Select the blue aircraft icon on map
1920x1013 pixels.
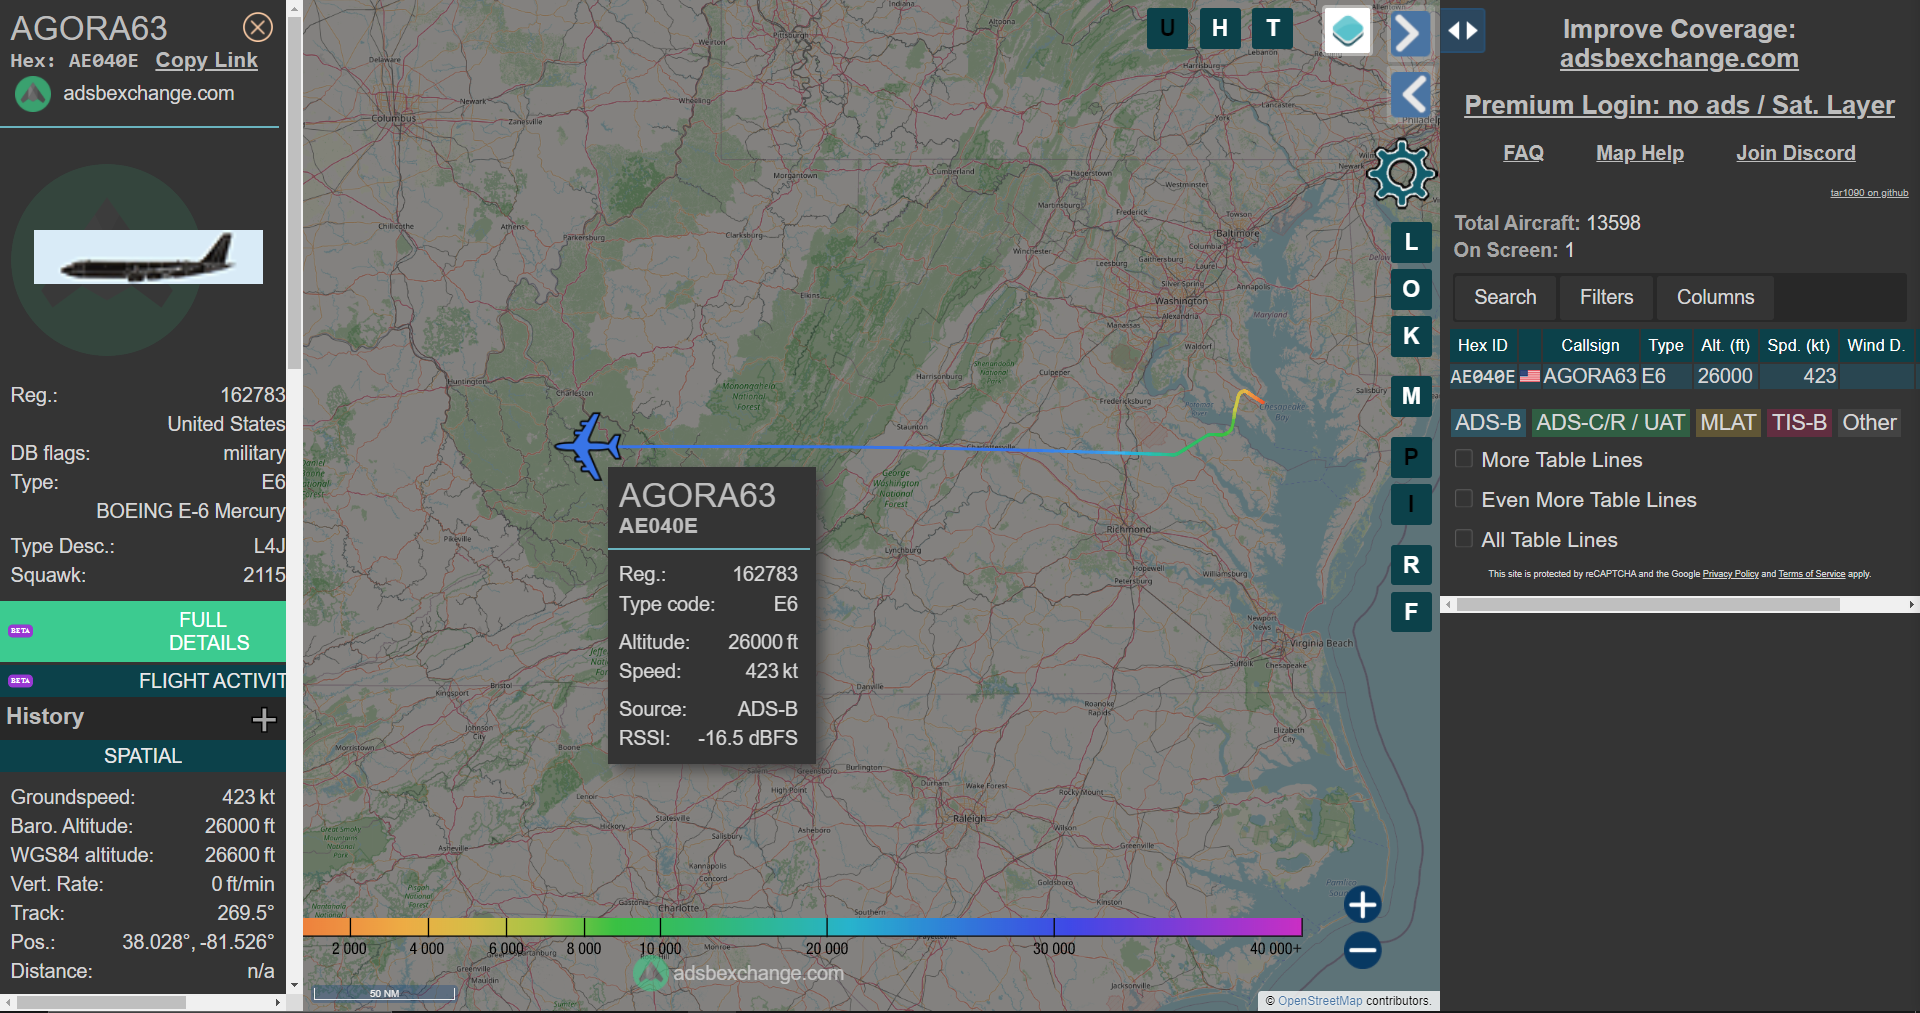coord(589,446)
